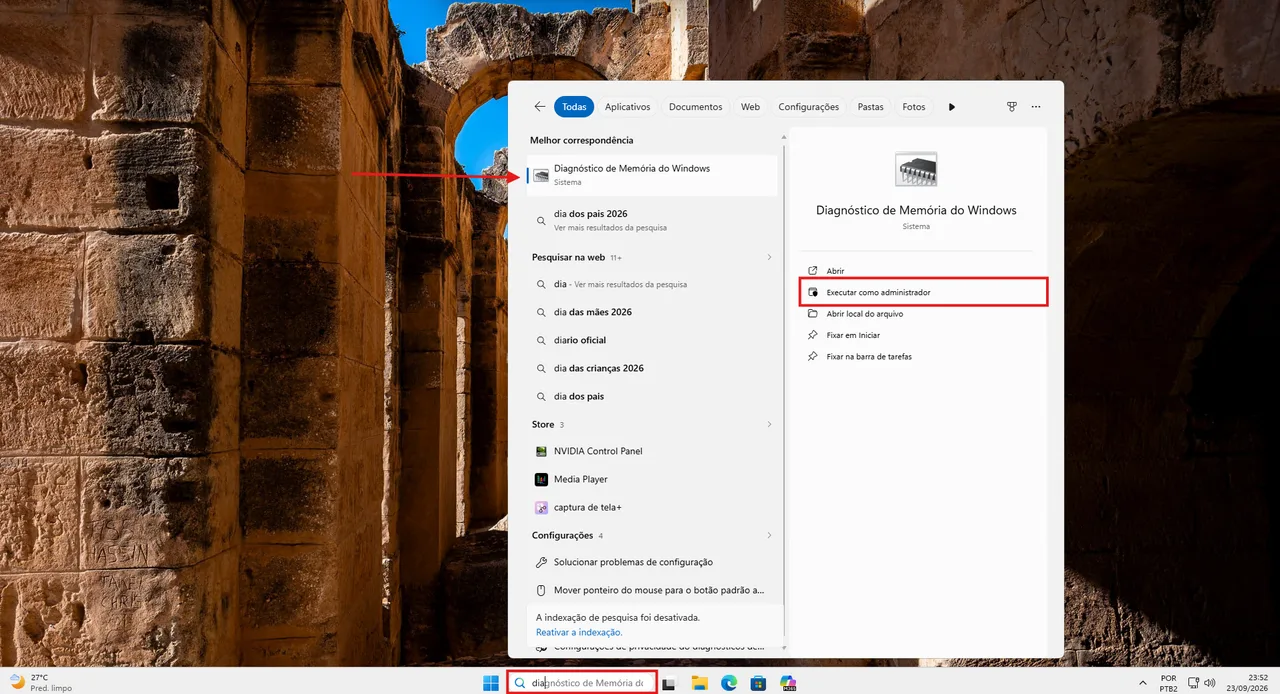
Task: Open Diagnóstico de Memória do Windows result
Action: point(652,175)
